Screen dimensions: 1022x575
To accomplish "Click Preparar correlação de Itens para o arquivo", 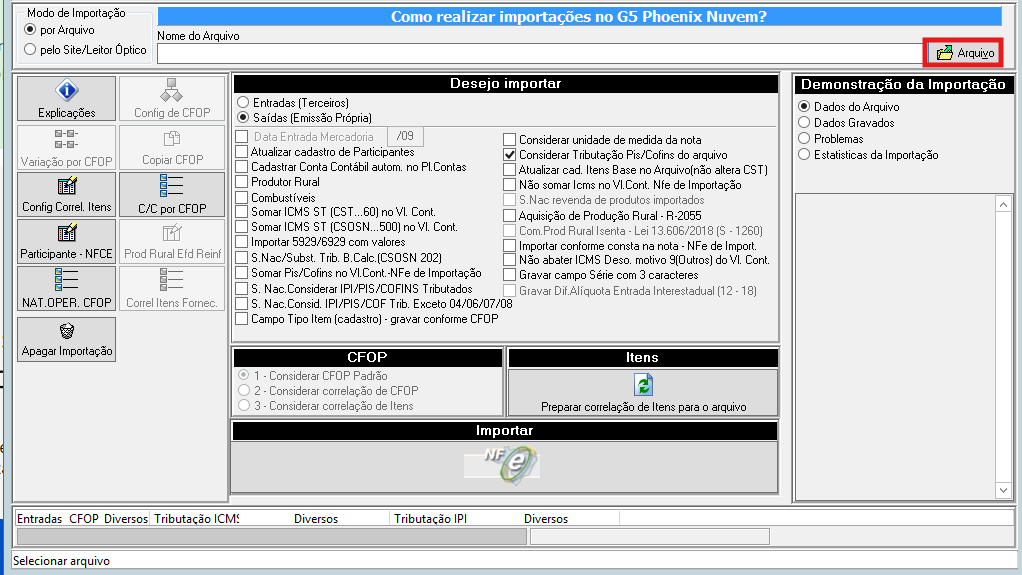I will pyautogui.click(x=643, y=393).
